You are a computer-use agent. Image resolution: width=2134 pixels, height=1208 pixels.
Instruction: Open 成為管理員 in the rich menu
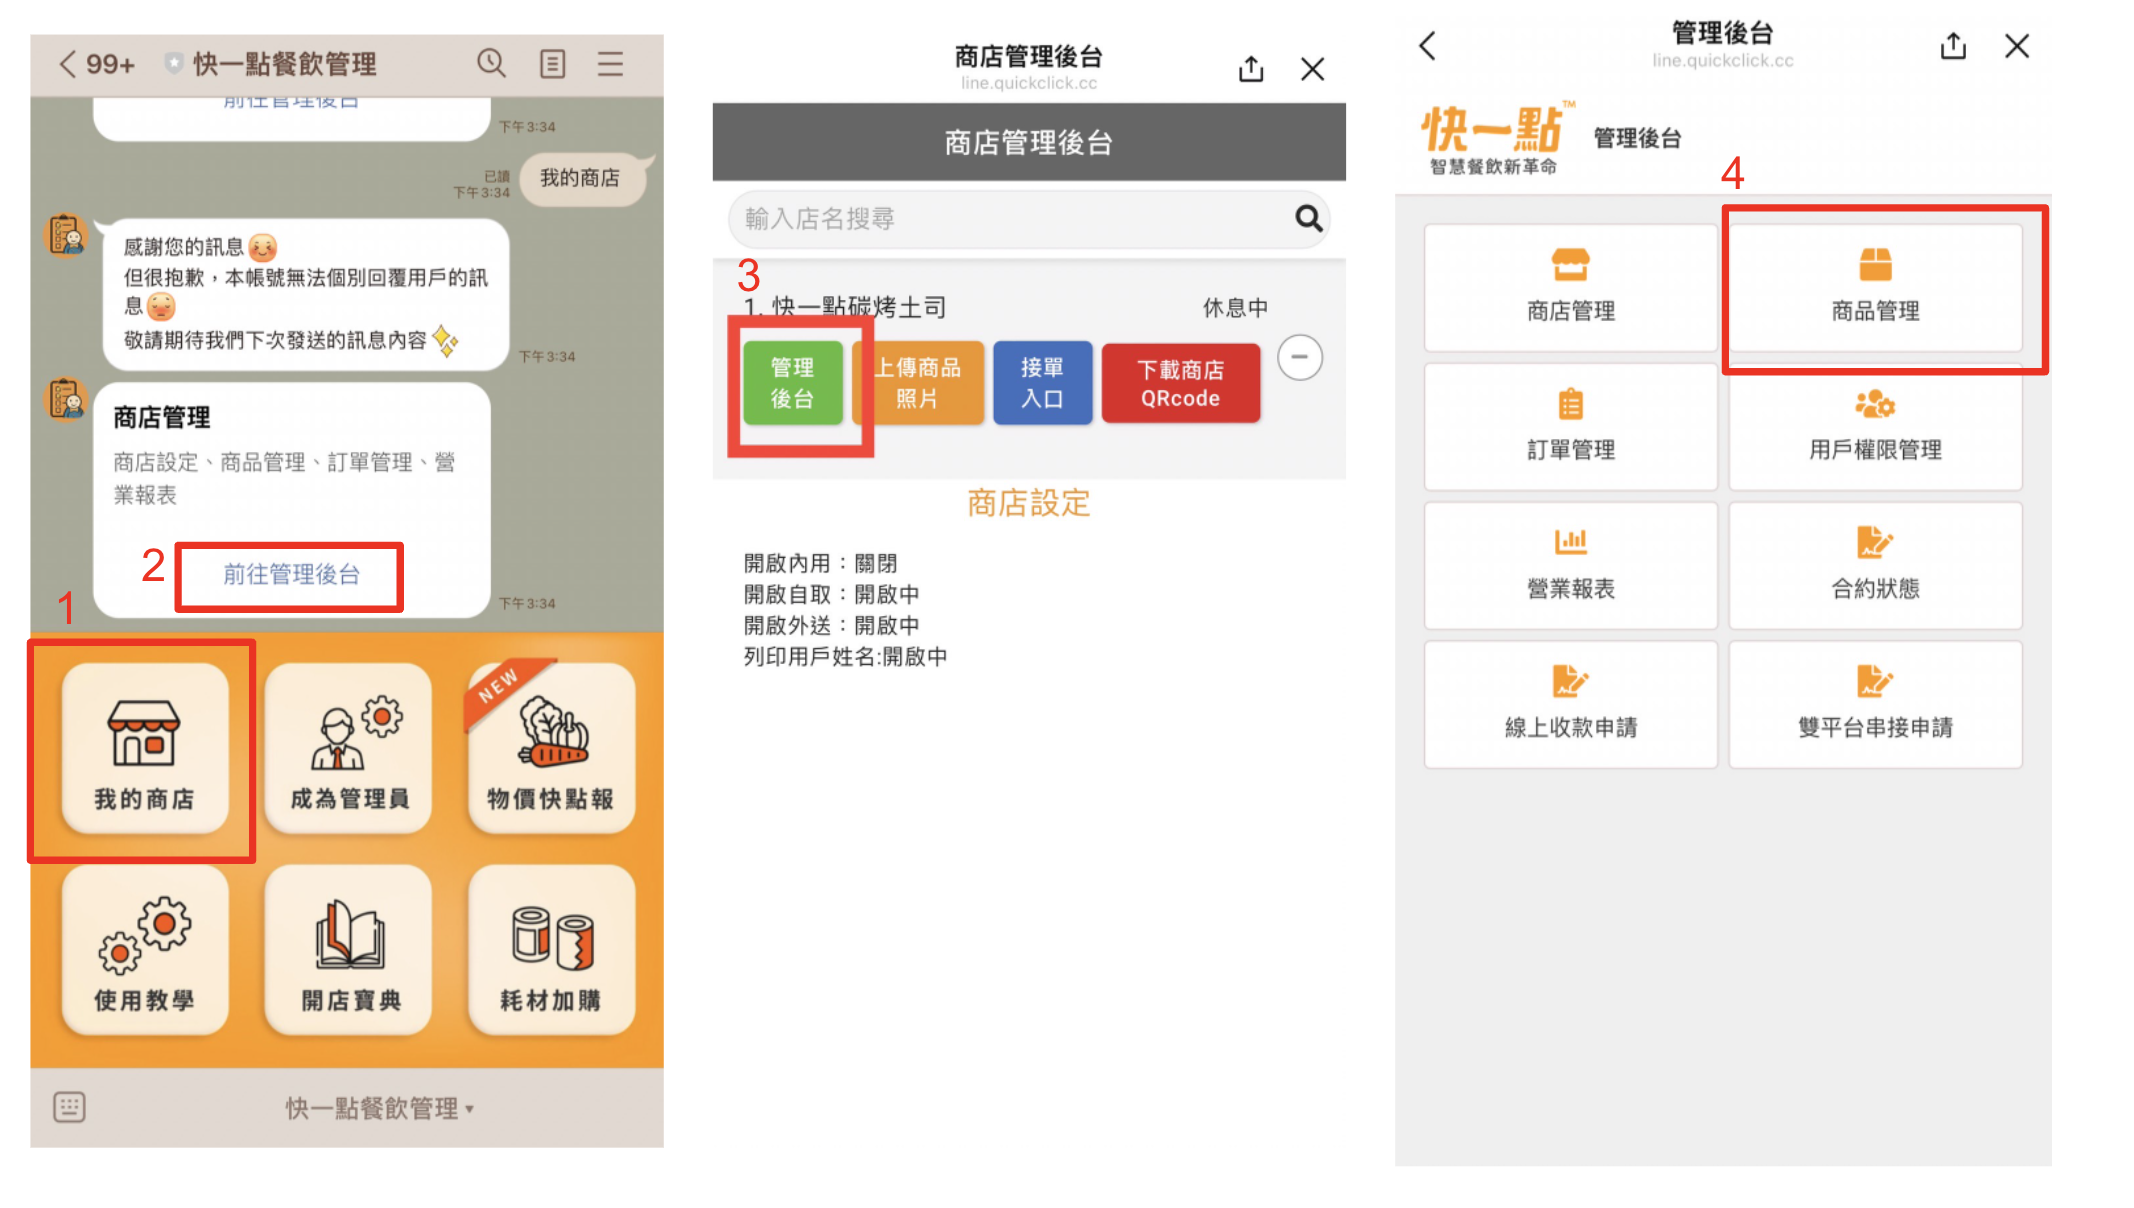[x=348, y=748]
